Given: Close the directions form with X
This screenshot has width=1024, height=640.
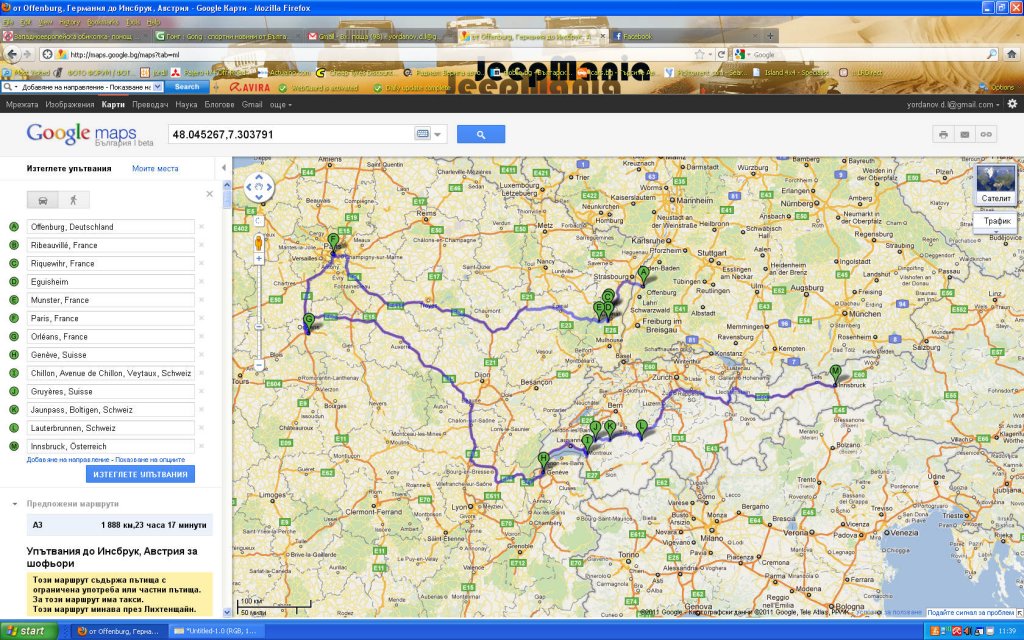Looking at the screenshot, I should (210, 194).
